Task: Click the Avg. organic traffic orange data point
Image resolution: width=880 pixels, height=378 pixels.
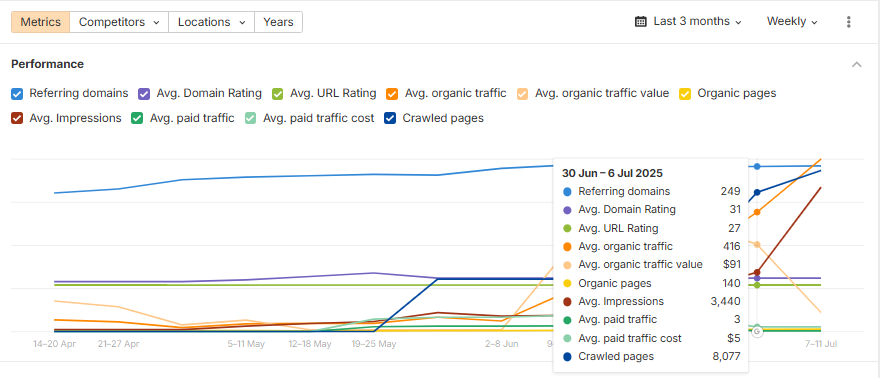Action: point(757,212)
